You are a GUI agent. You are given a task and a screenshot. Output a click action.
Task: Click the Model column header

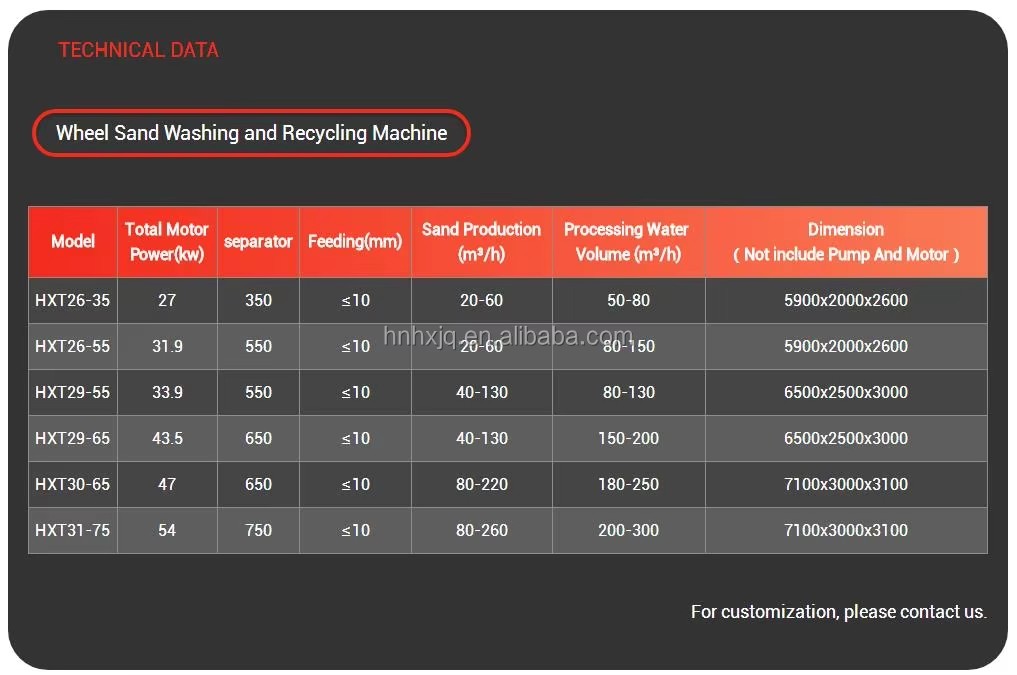tap(73, 241)
